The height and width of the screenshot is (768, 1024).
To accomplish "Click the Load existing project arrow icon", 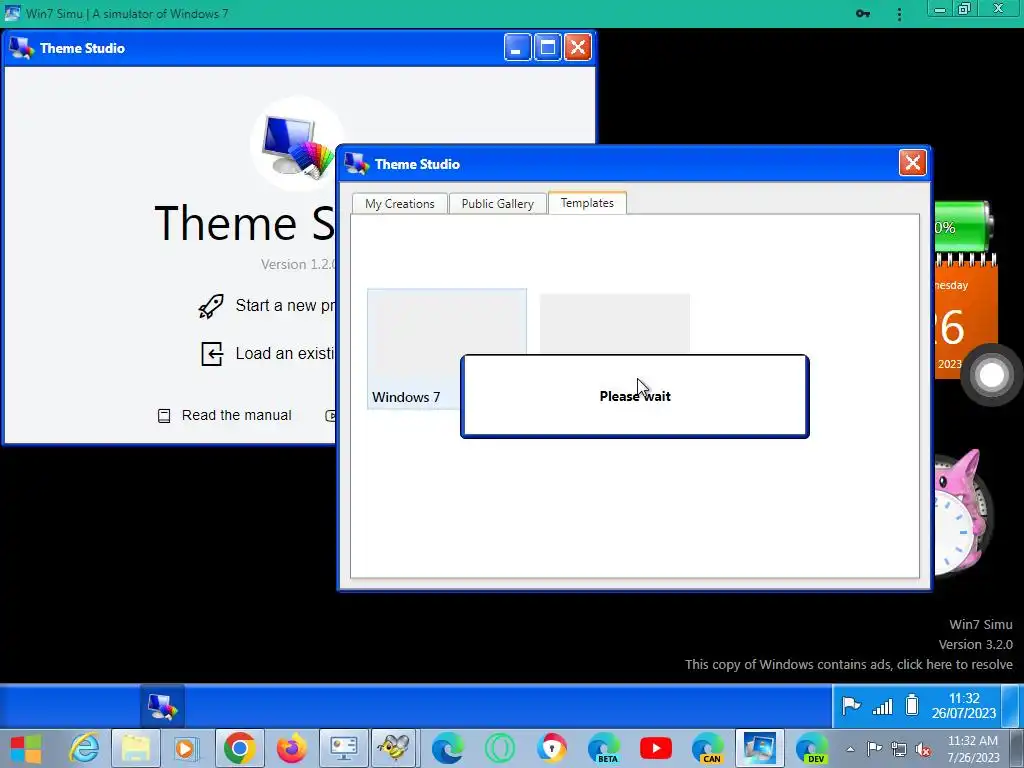I will (x=212, y=353).
